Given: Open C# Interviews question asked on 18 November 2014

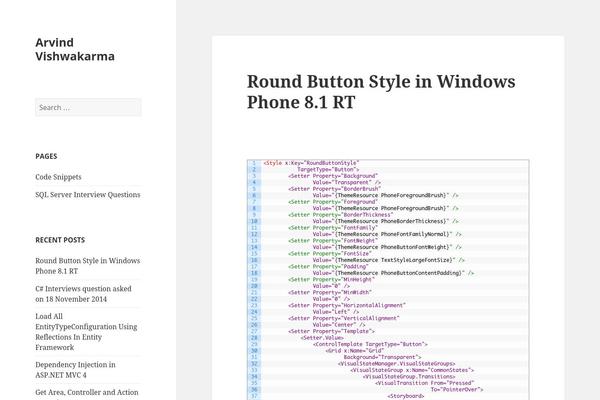Looking at the screenshot, I should pyautogui.click(x=83, y=294).
